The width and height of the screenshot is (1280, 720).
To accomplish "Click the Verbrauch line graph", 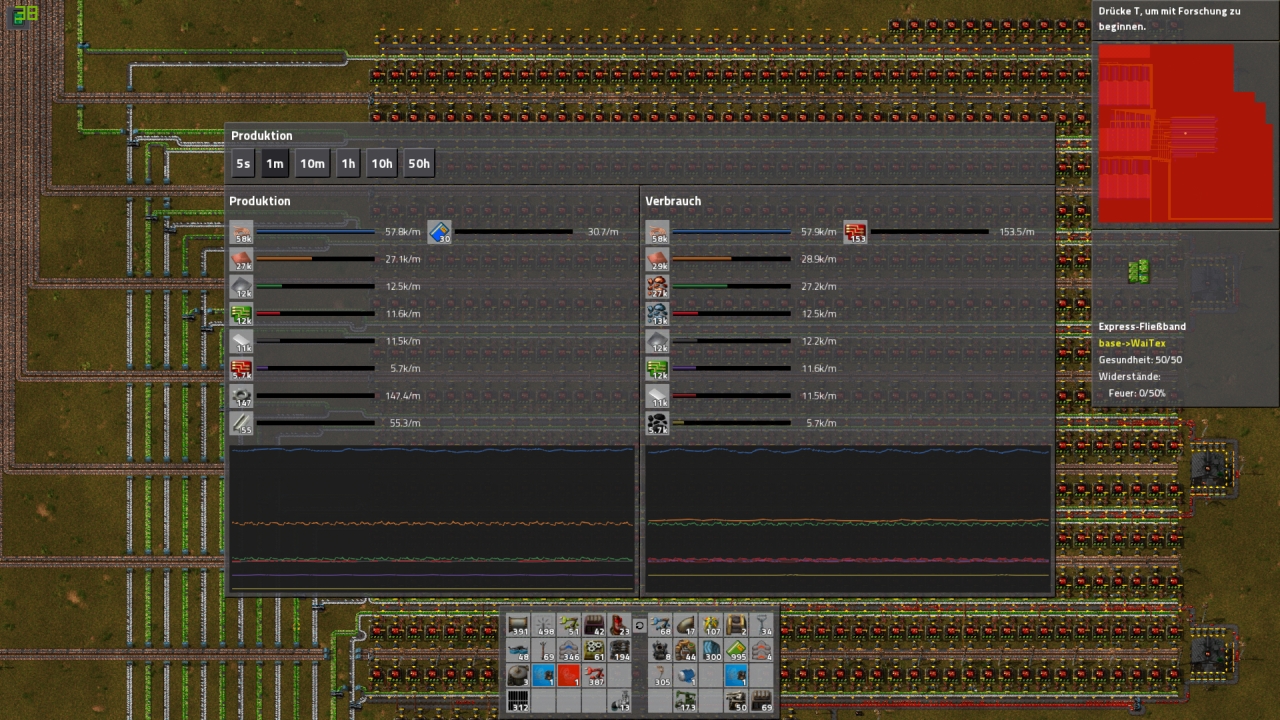I will click(848, 518).
